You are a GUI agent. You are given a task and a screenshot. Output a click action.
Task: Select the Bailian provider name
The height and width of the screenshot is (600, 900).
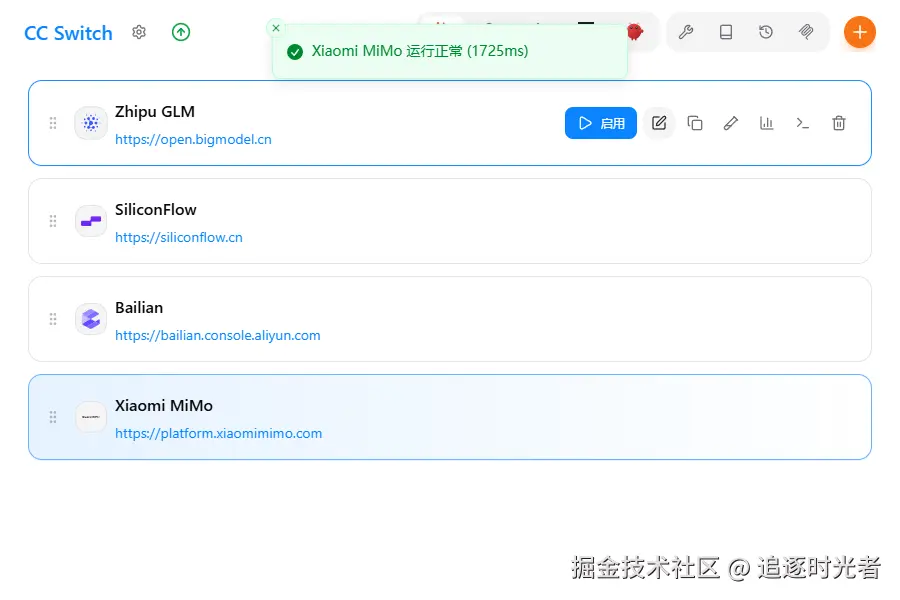(x=139, y=308)
